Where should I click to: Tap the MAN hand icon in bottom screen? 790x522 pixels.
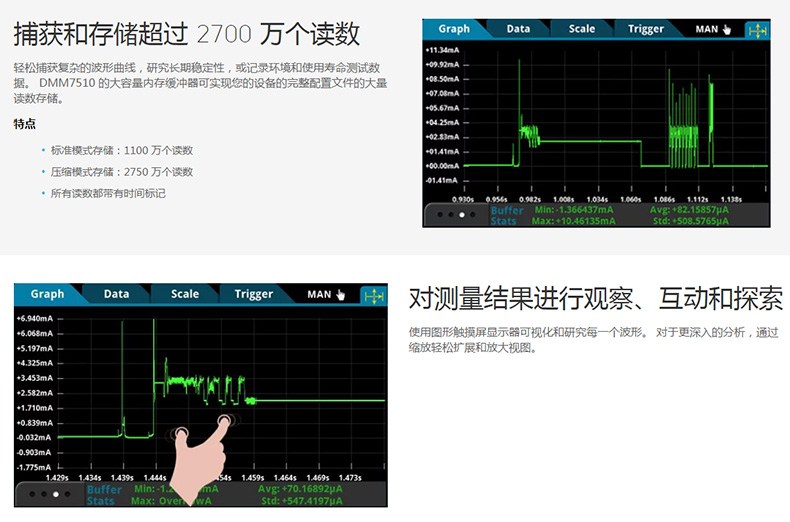(340, 295)
